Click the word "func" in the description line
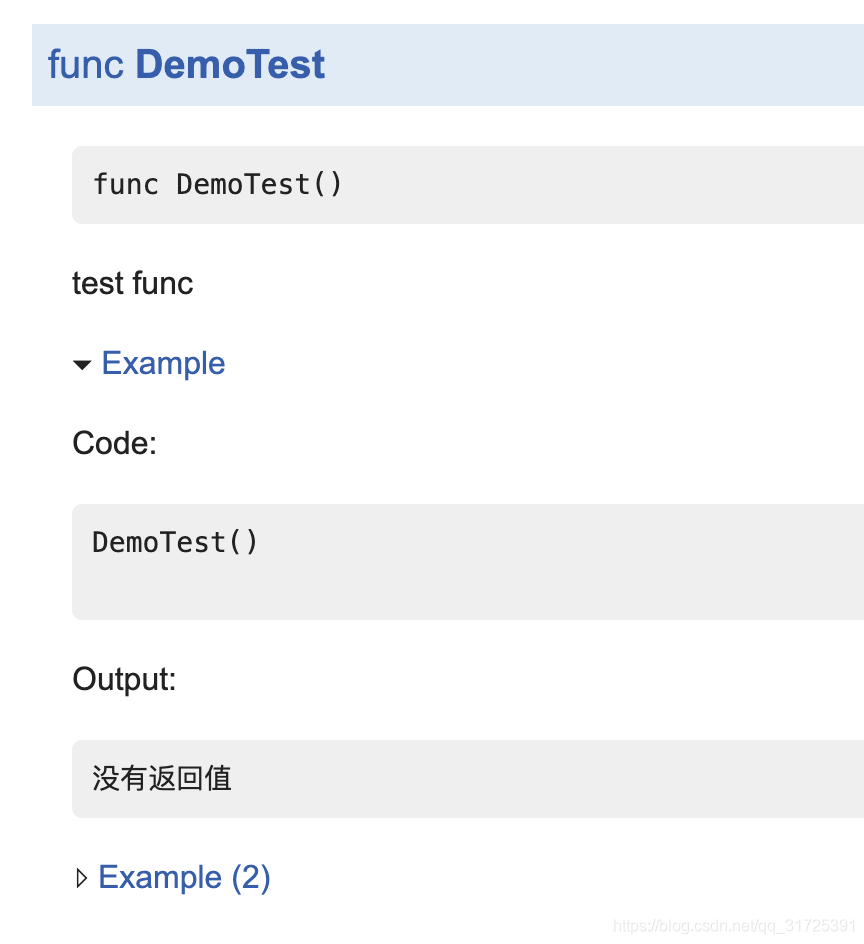This screenshot has height=944, width=864. click(162, 283)
